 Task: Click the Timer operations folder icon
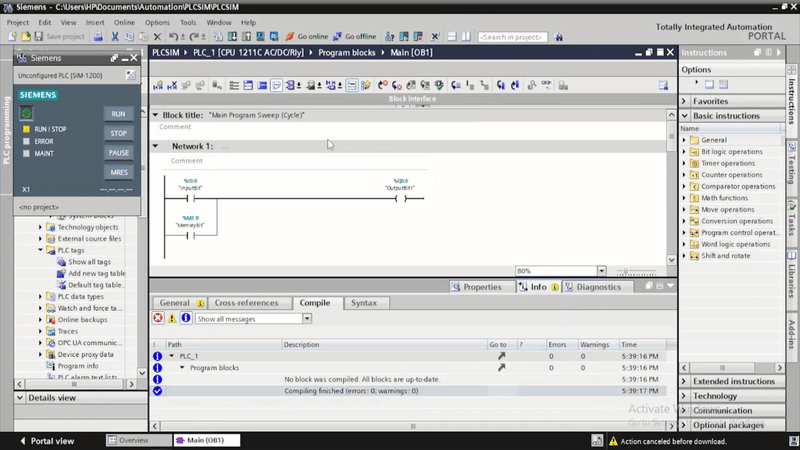coord(694,163)
